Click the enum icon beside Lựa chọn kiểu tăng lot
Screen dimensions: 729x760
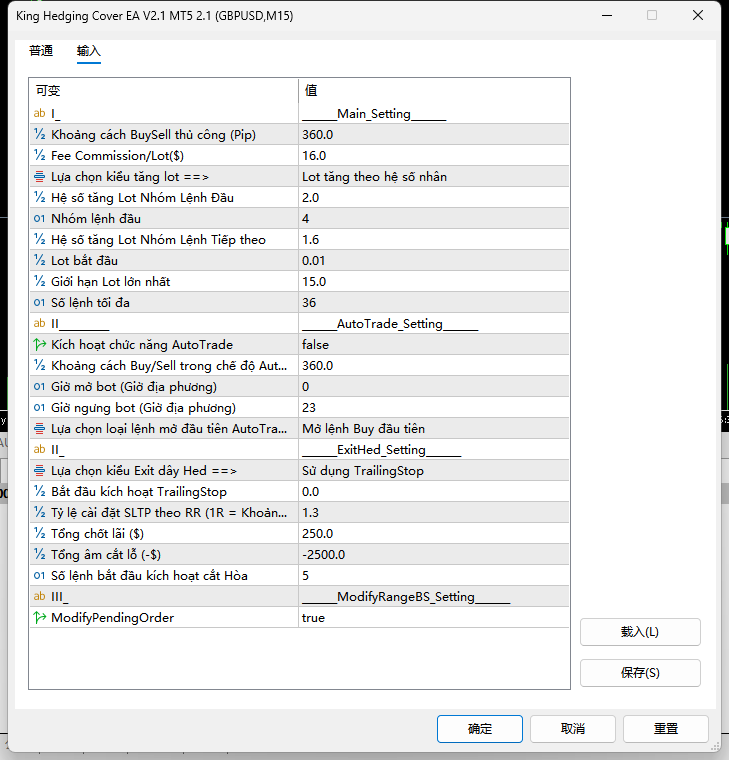39,176
